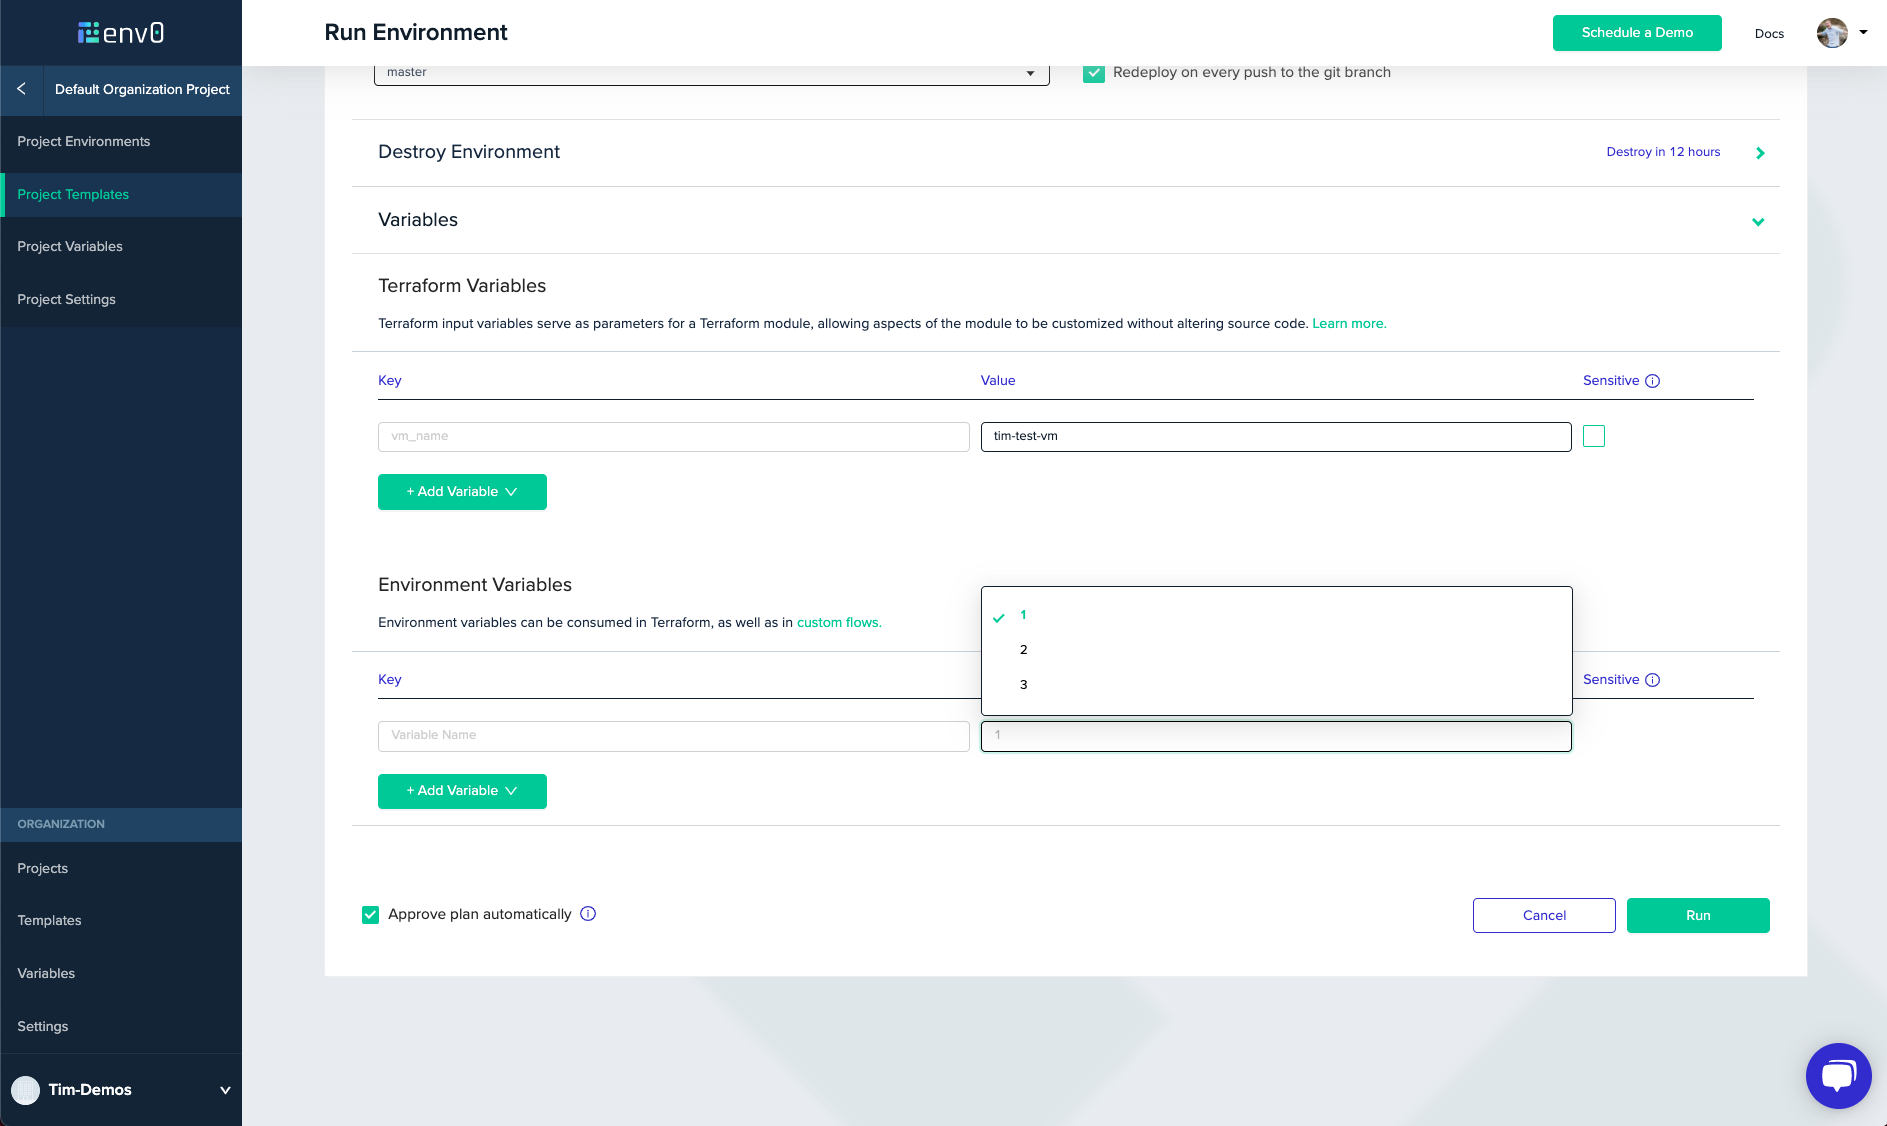
Task: Open the custom flows link
Action: (x=839, y=623)
